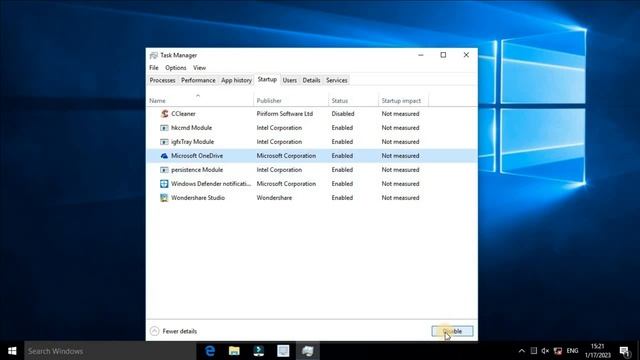640x360 pixels.
Task: Click the Task Manager taskbar icon
Action: click(307, 351)
